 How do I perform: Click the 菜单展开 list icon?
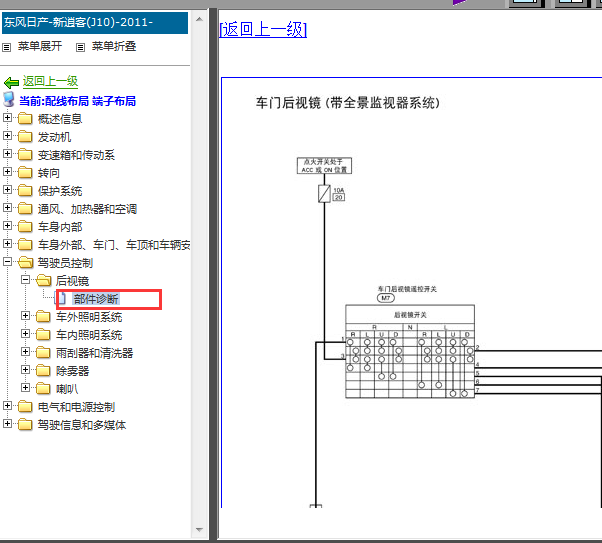pyautogui.click(x=7, y=48)
